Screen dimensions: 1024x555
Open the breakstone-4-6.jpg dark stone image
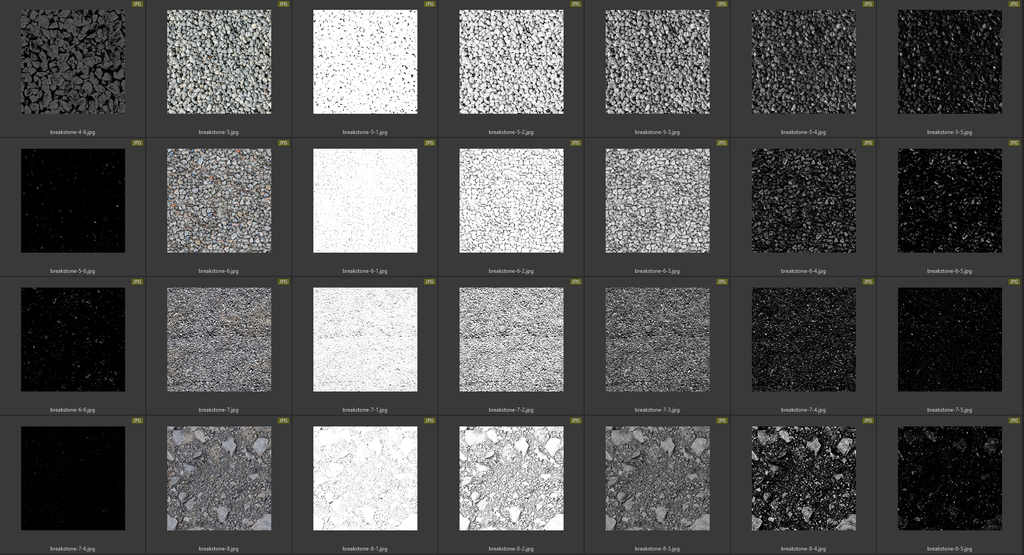click(x=73, y=62)
